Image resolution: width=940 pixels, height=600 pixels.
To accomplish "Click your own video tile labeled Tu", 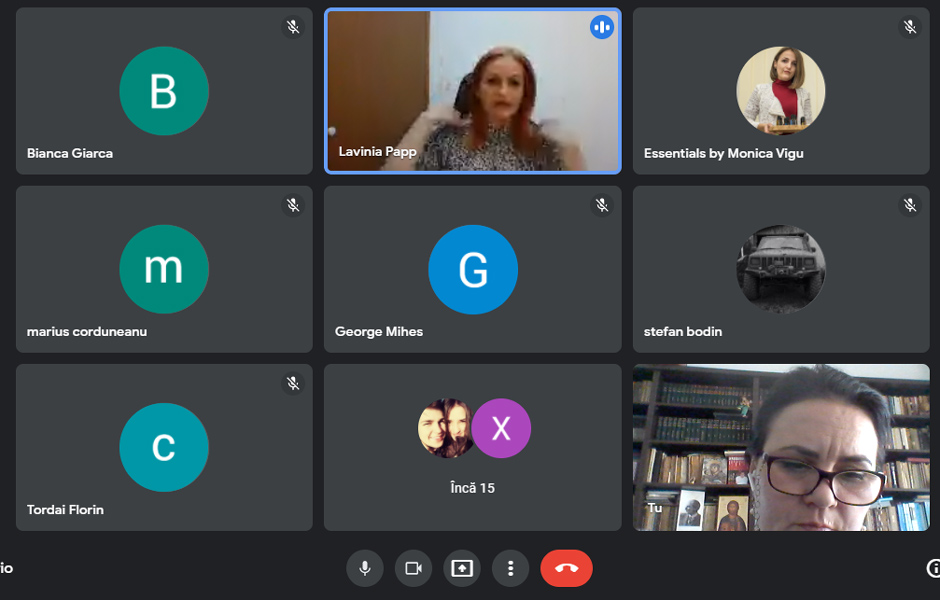I will point(781,447).
